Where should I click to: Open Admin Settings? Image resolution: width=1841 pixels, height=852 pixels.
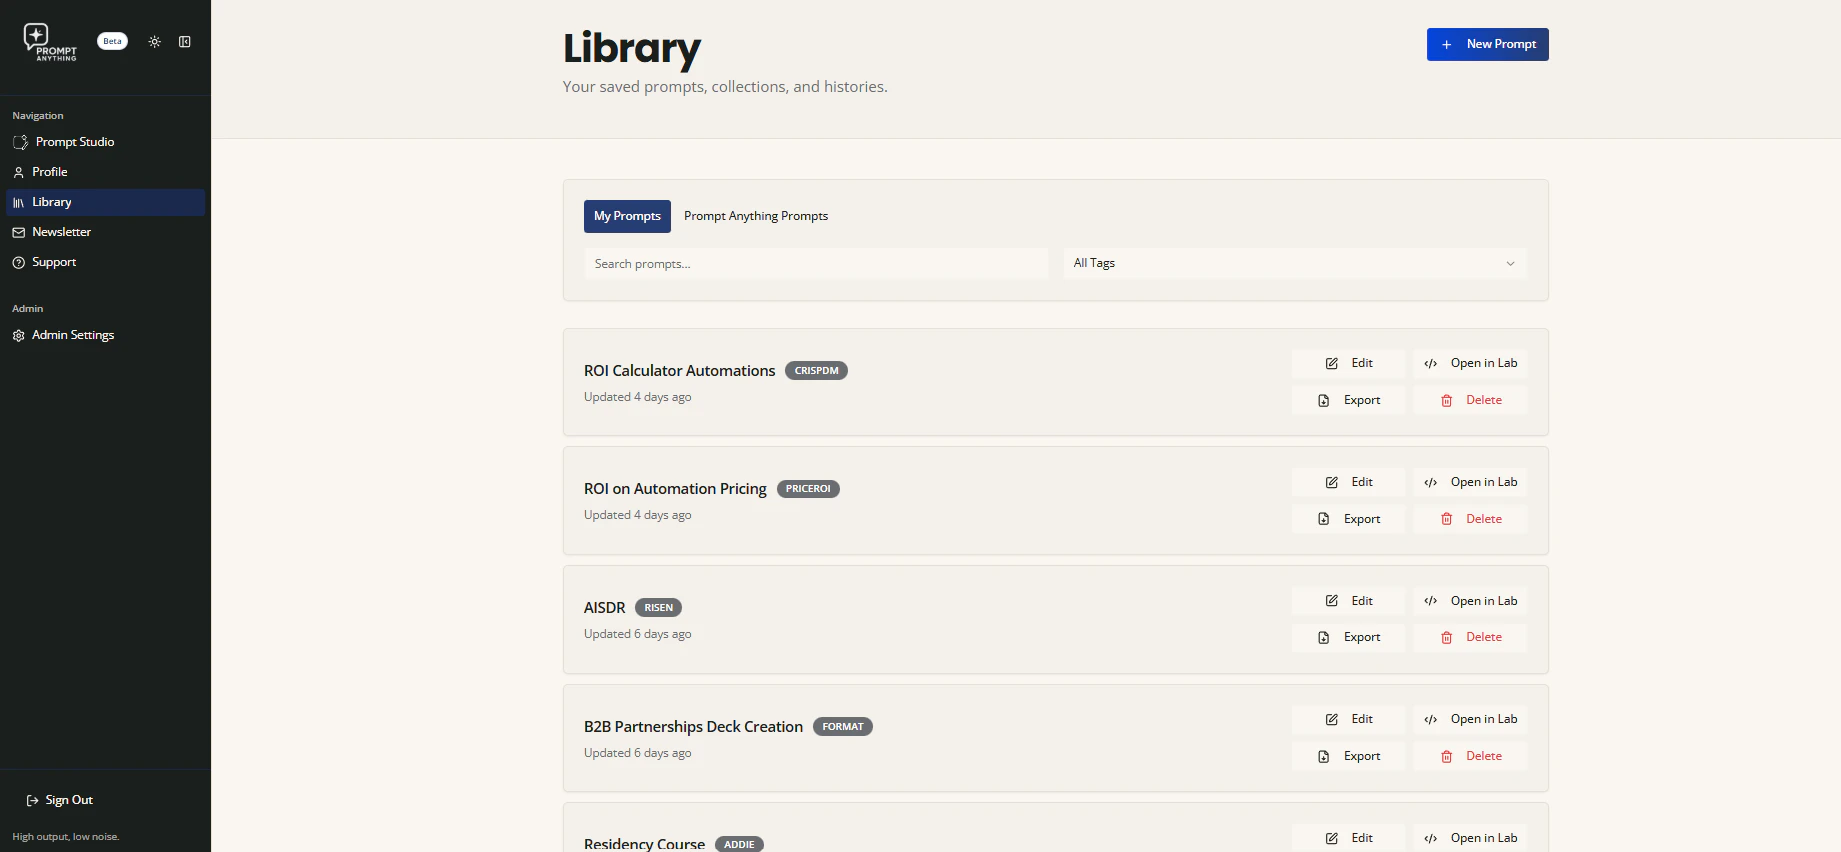click(105, 335)
